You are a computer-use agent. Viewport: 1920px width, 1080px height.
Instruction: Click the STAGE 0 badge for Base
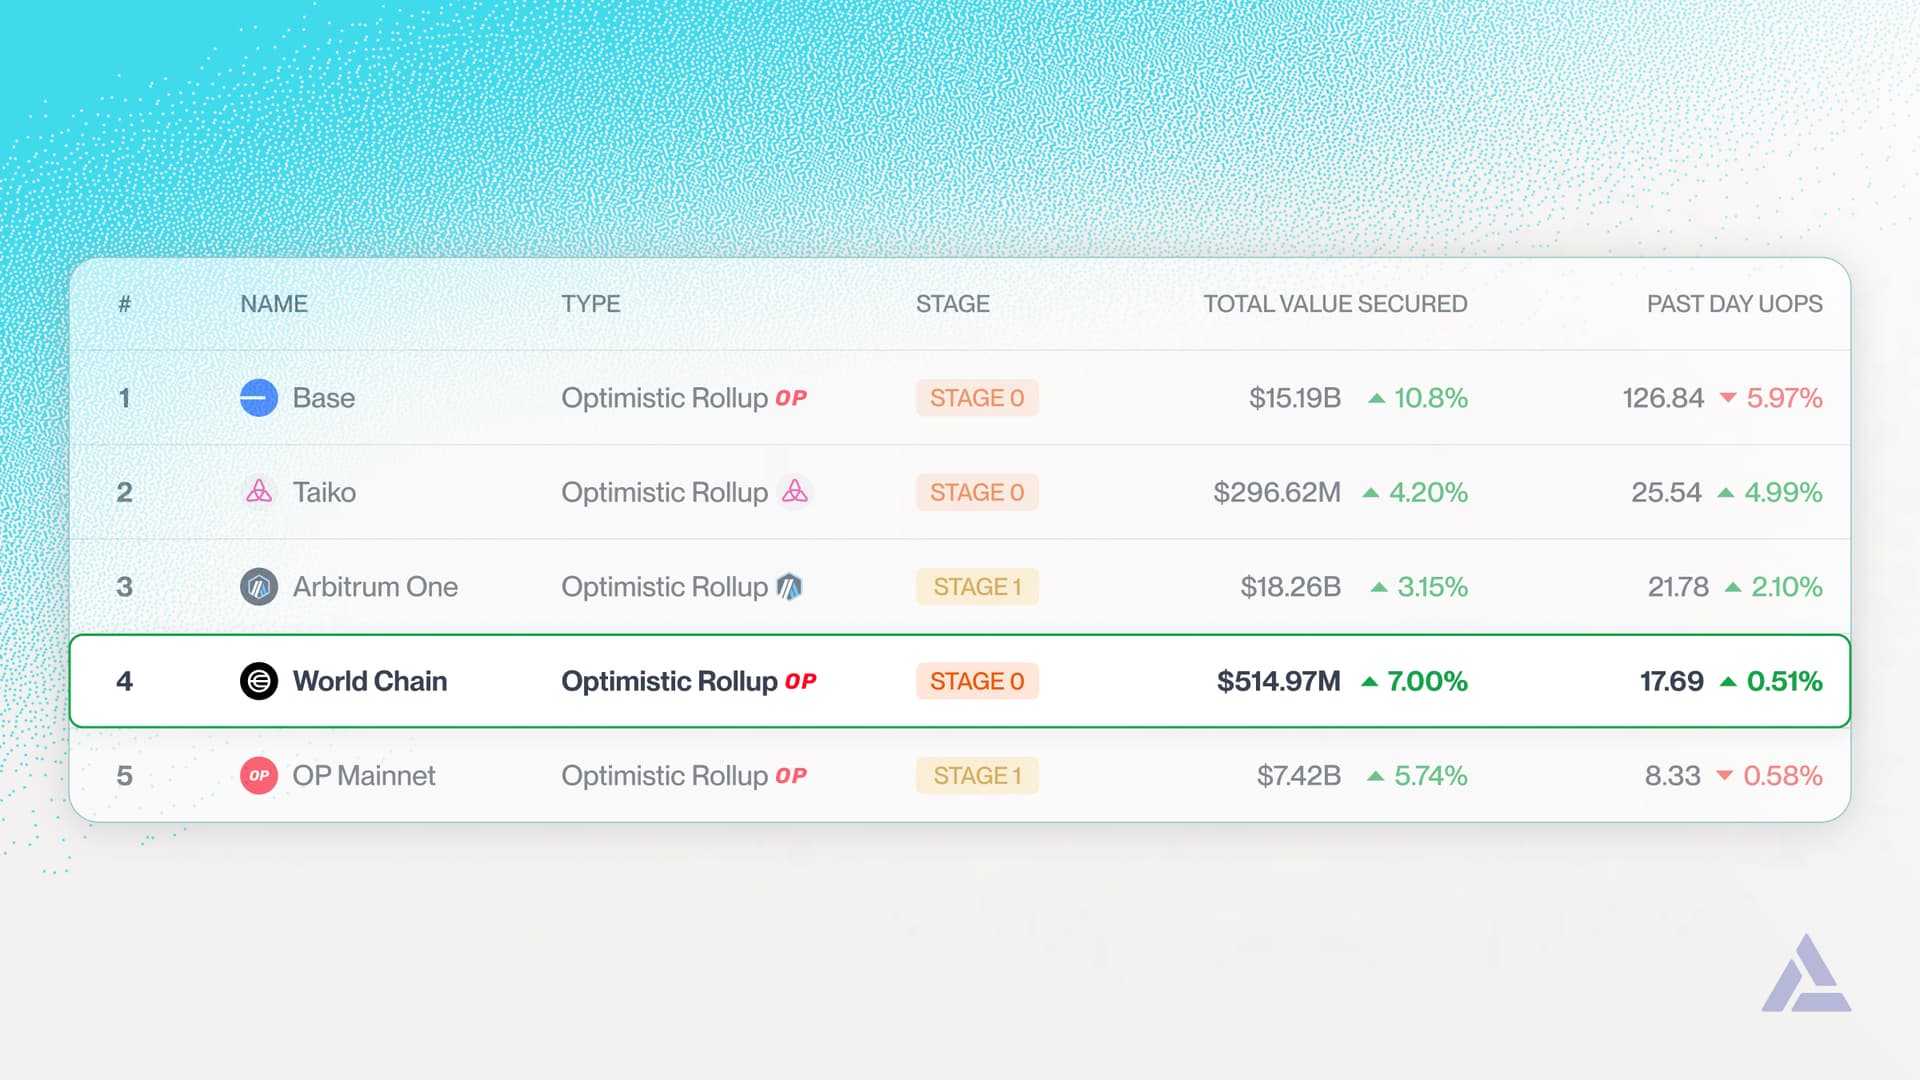977,398
